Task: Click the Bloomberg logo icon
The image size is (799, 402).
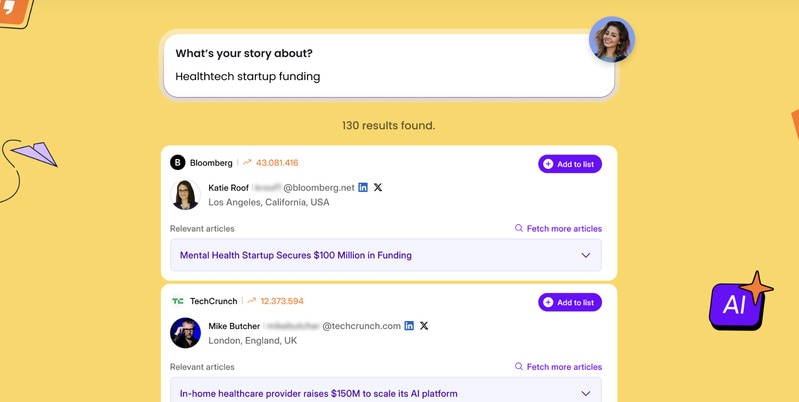Action: 178,163
